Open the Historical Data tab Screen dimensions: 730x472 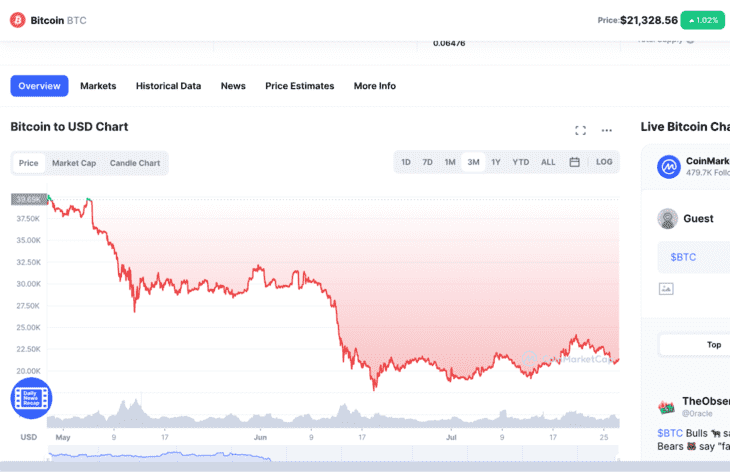click(169, 86)
